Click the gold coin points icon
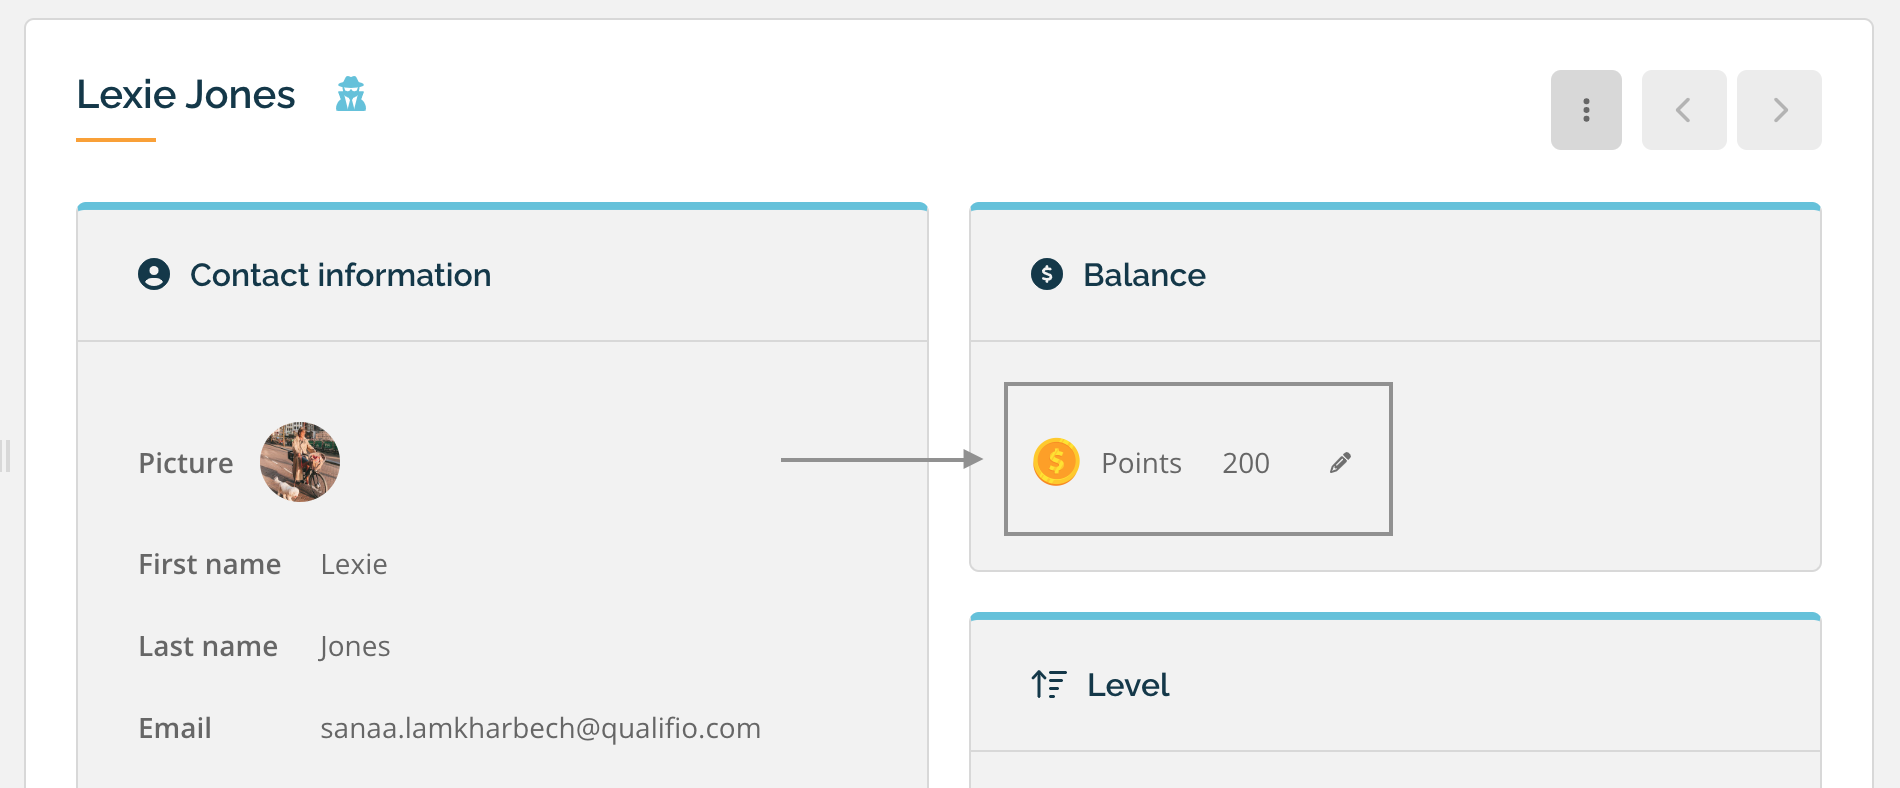The image size is (1900, 788). point(1056,462)
